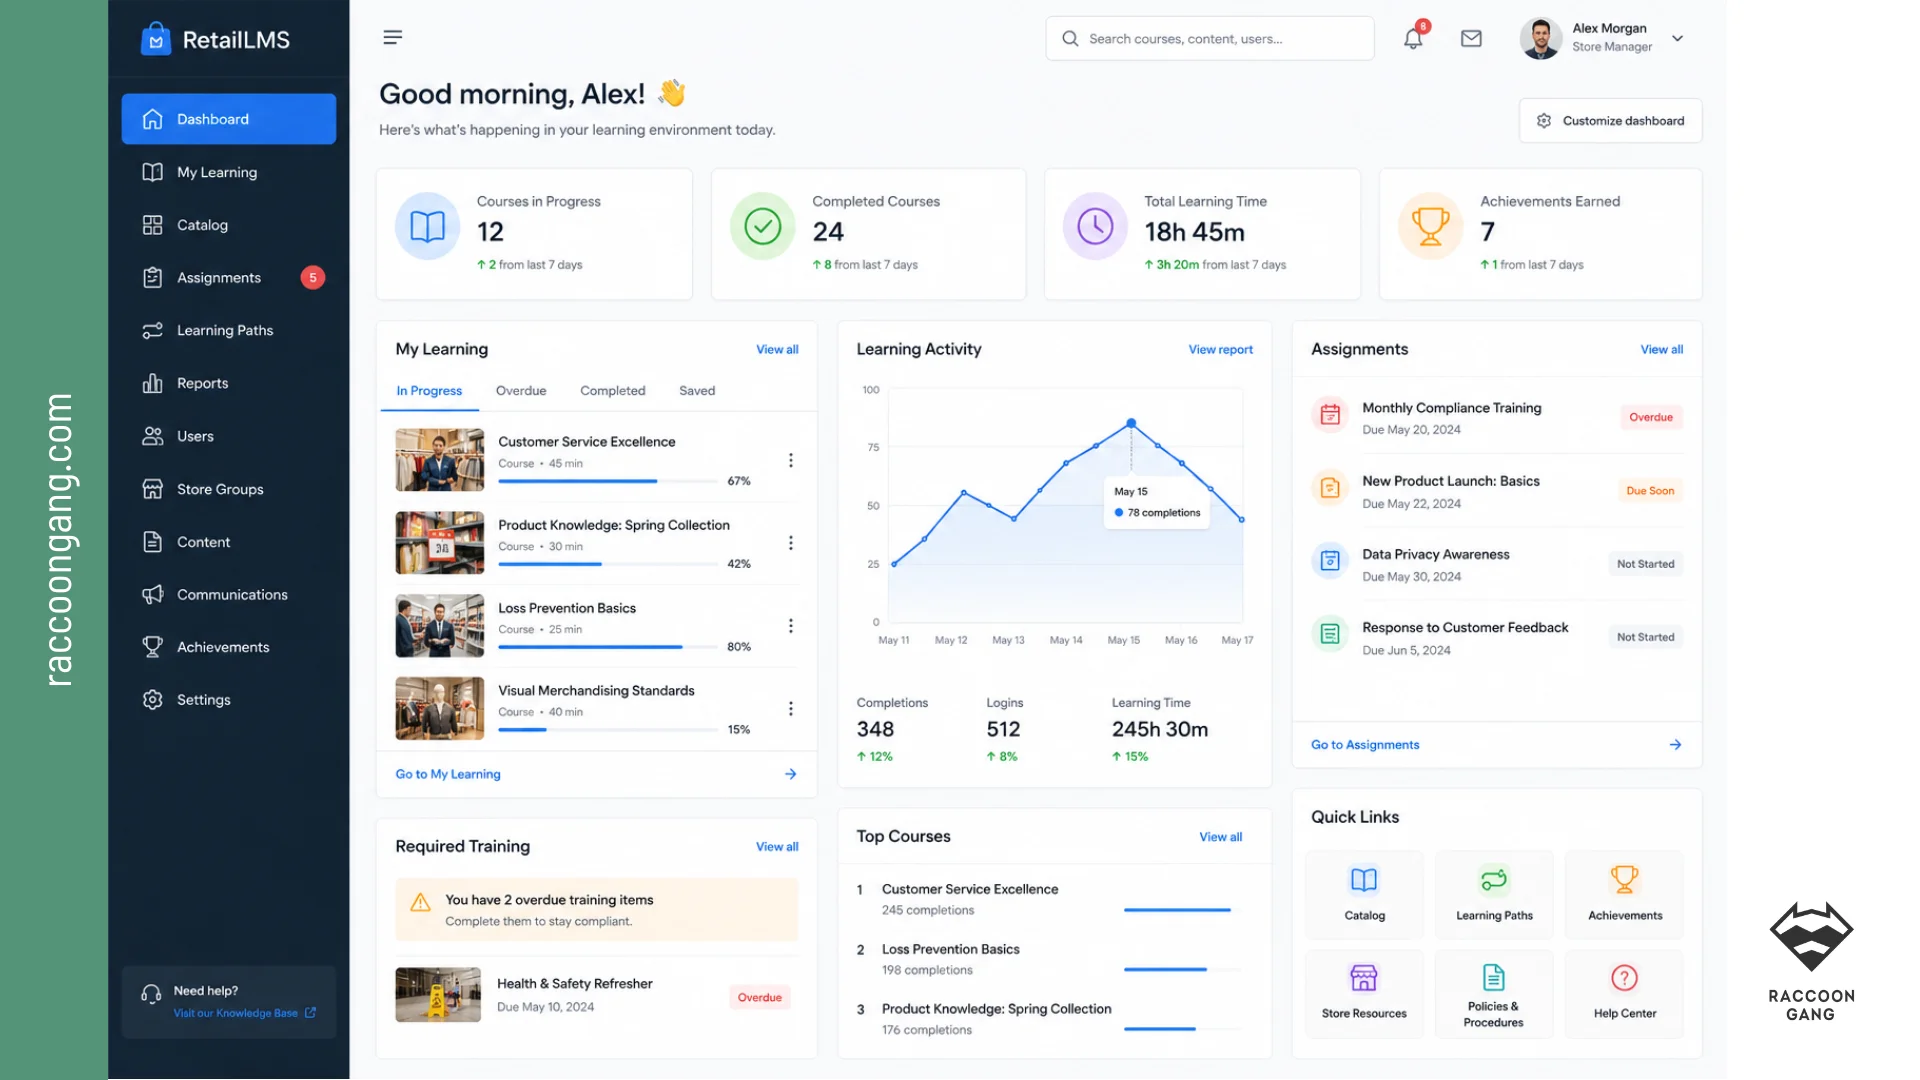The height and width of the screenshot is (1080, 1920).
Task: Open Learning Paths quick link
Action: click(x=1494, y=895)
